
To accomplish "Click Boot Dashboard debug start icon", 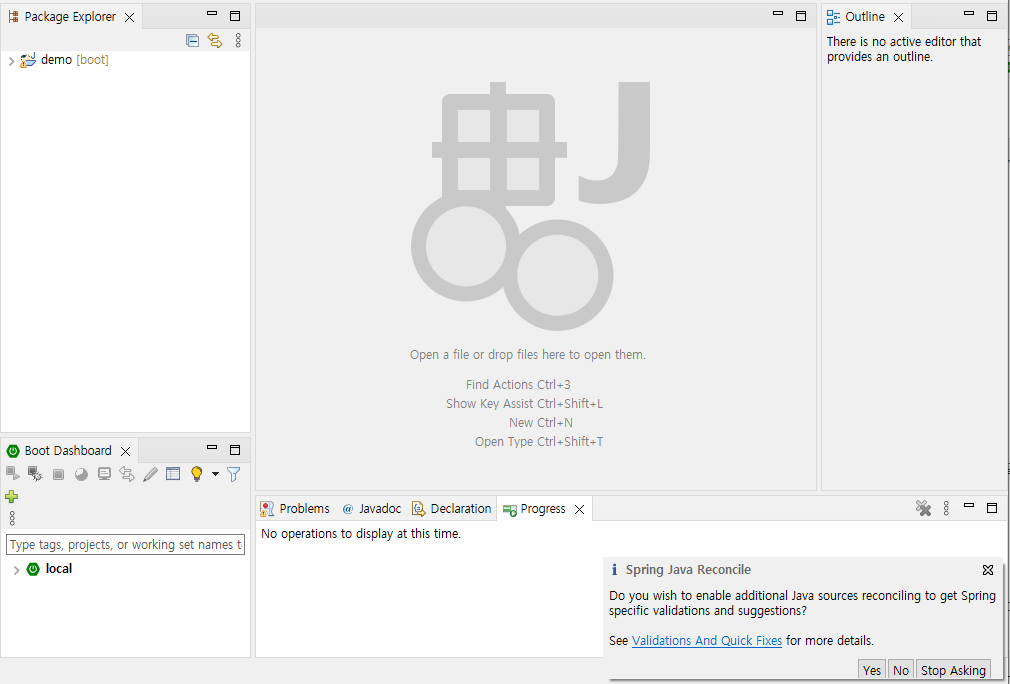I will [35, 474].
